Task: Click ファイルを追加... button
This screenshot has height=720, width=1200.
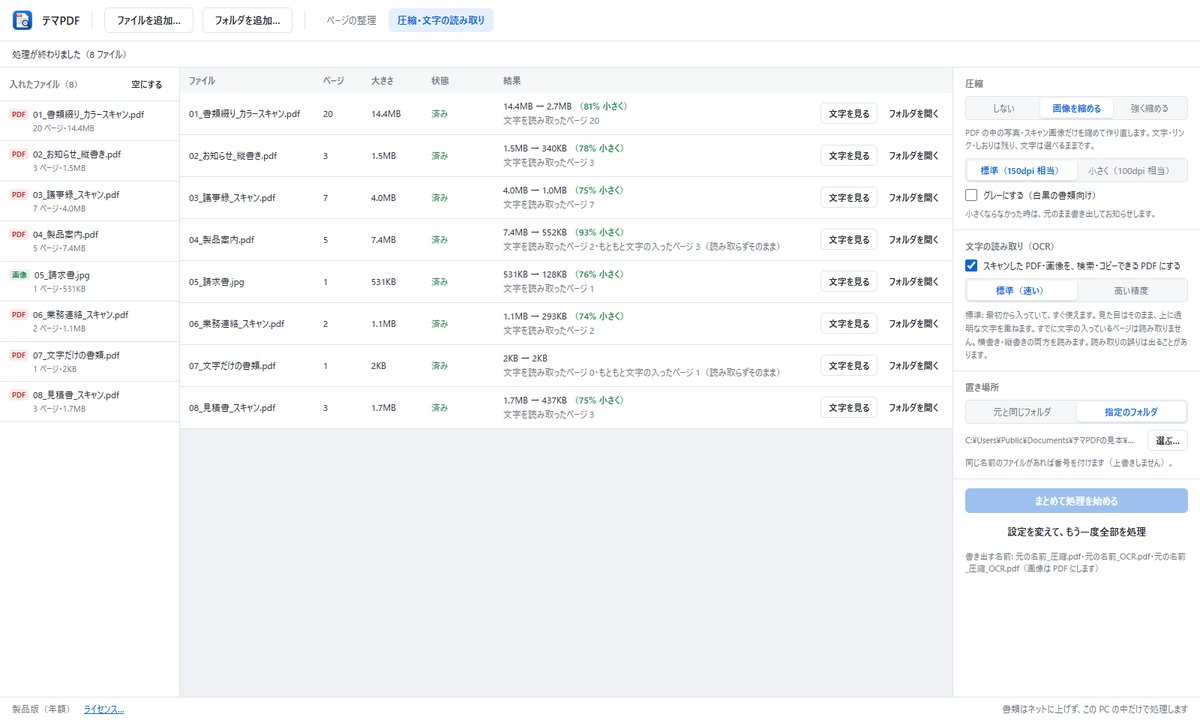Action: coord(148,20)
